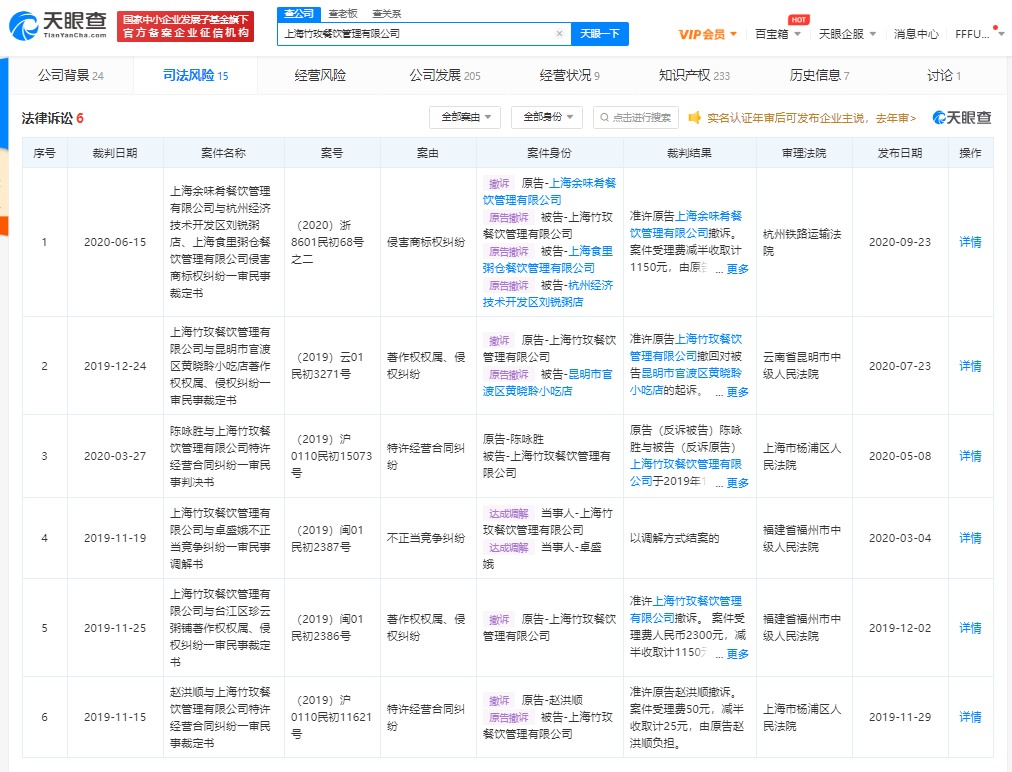
Task: Open the 公司背景 tab
Action: [x=70, y=76]
